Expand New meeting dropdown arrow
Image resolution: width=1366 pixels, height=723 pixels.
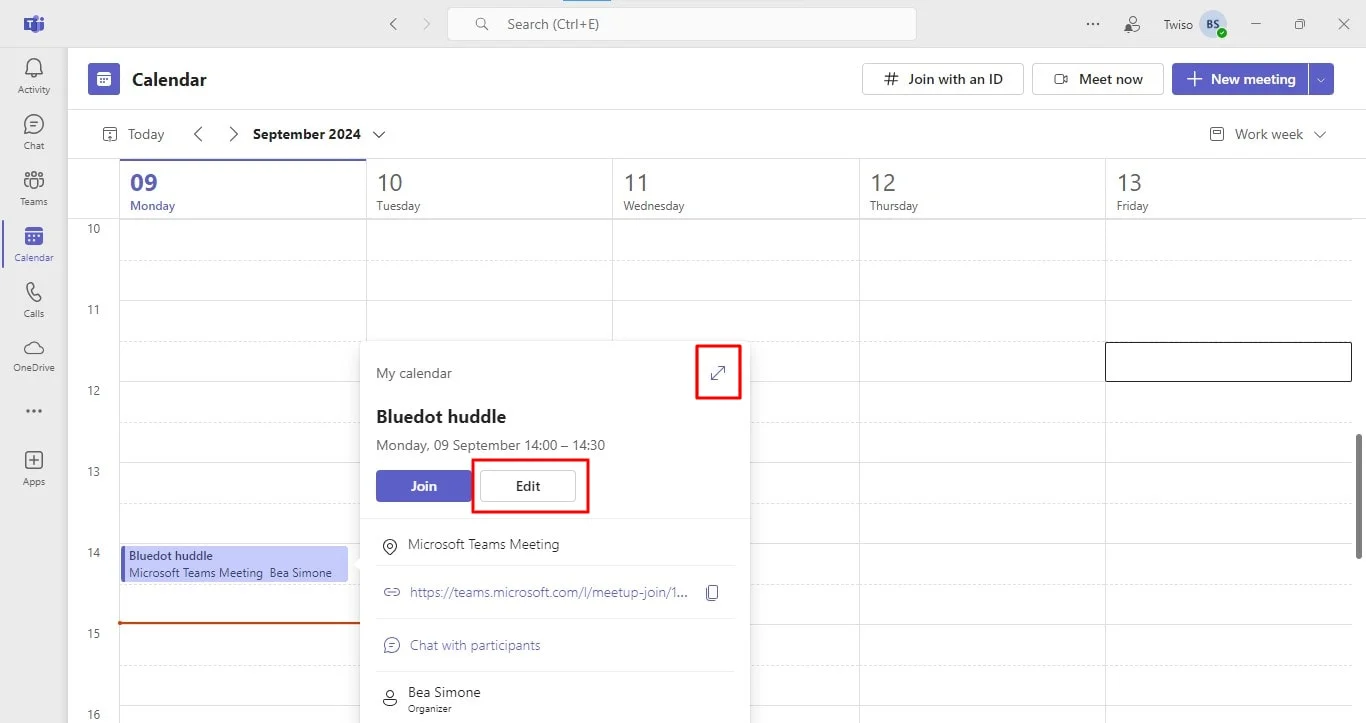pos(1322,79)
